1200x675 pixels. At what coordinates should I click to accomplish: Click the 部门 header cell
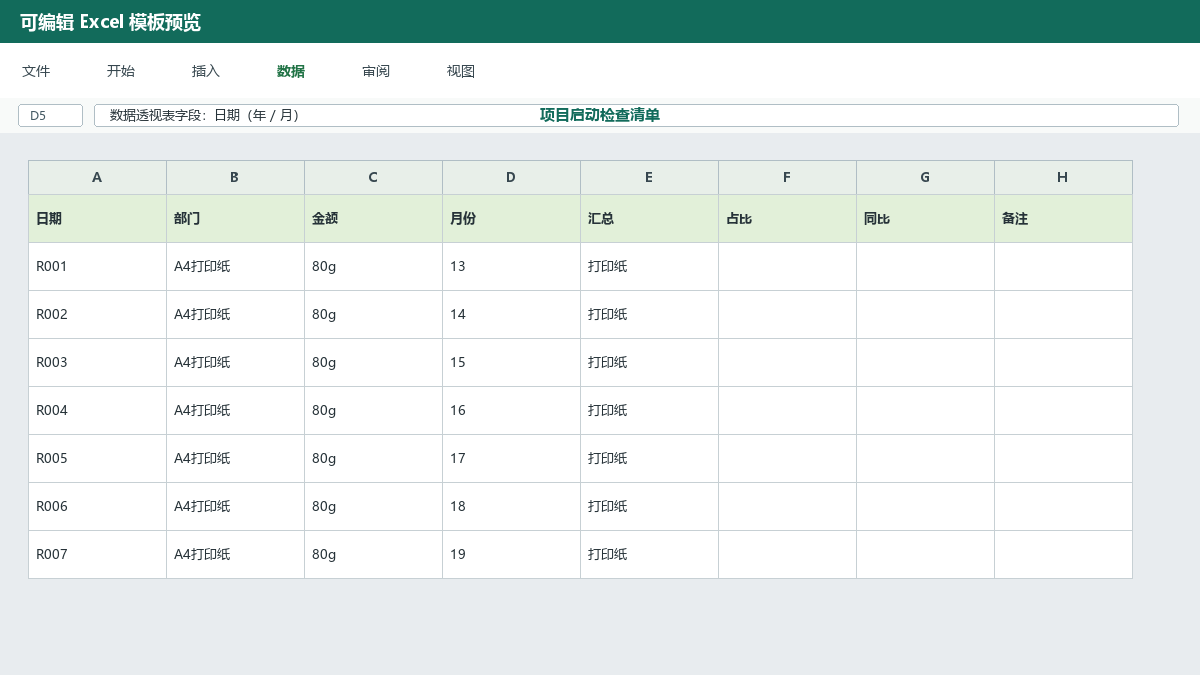tap(235, 218)
